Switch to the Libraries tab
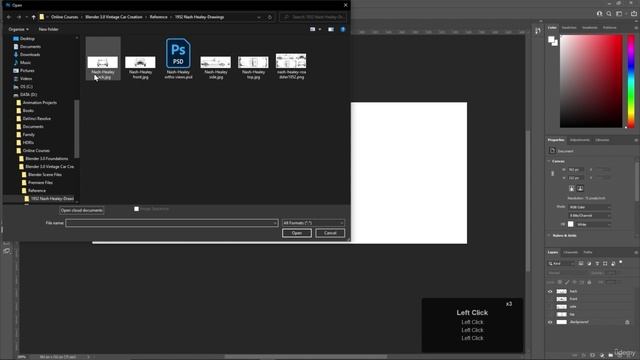Image resolution: width=640 pixels, height=360 pixels. coord(602,140)
